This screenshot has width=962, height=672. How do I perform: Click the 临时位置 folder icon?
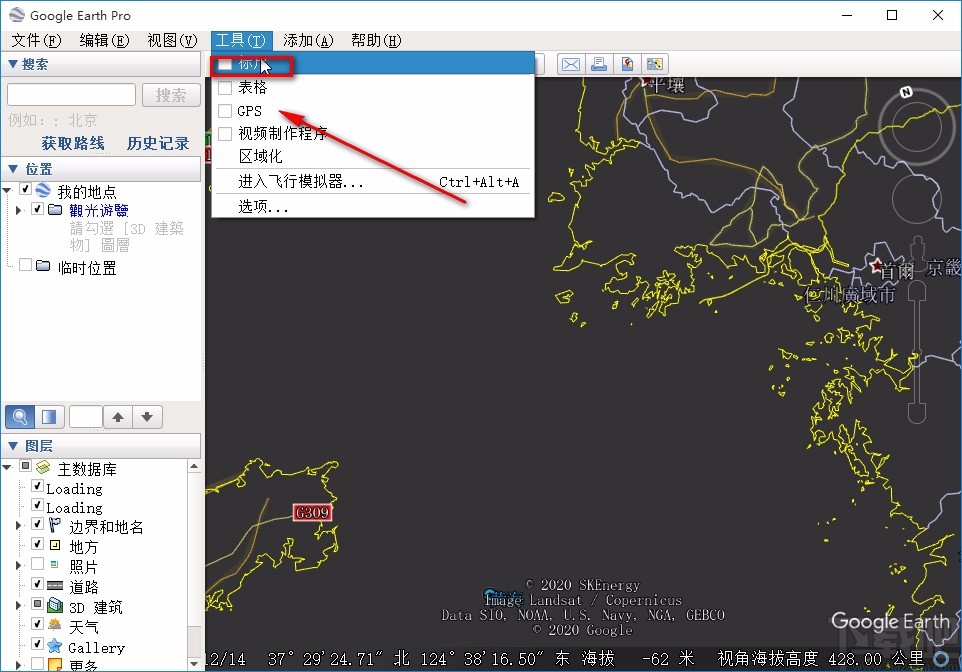[43, 266]
